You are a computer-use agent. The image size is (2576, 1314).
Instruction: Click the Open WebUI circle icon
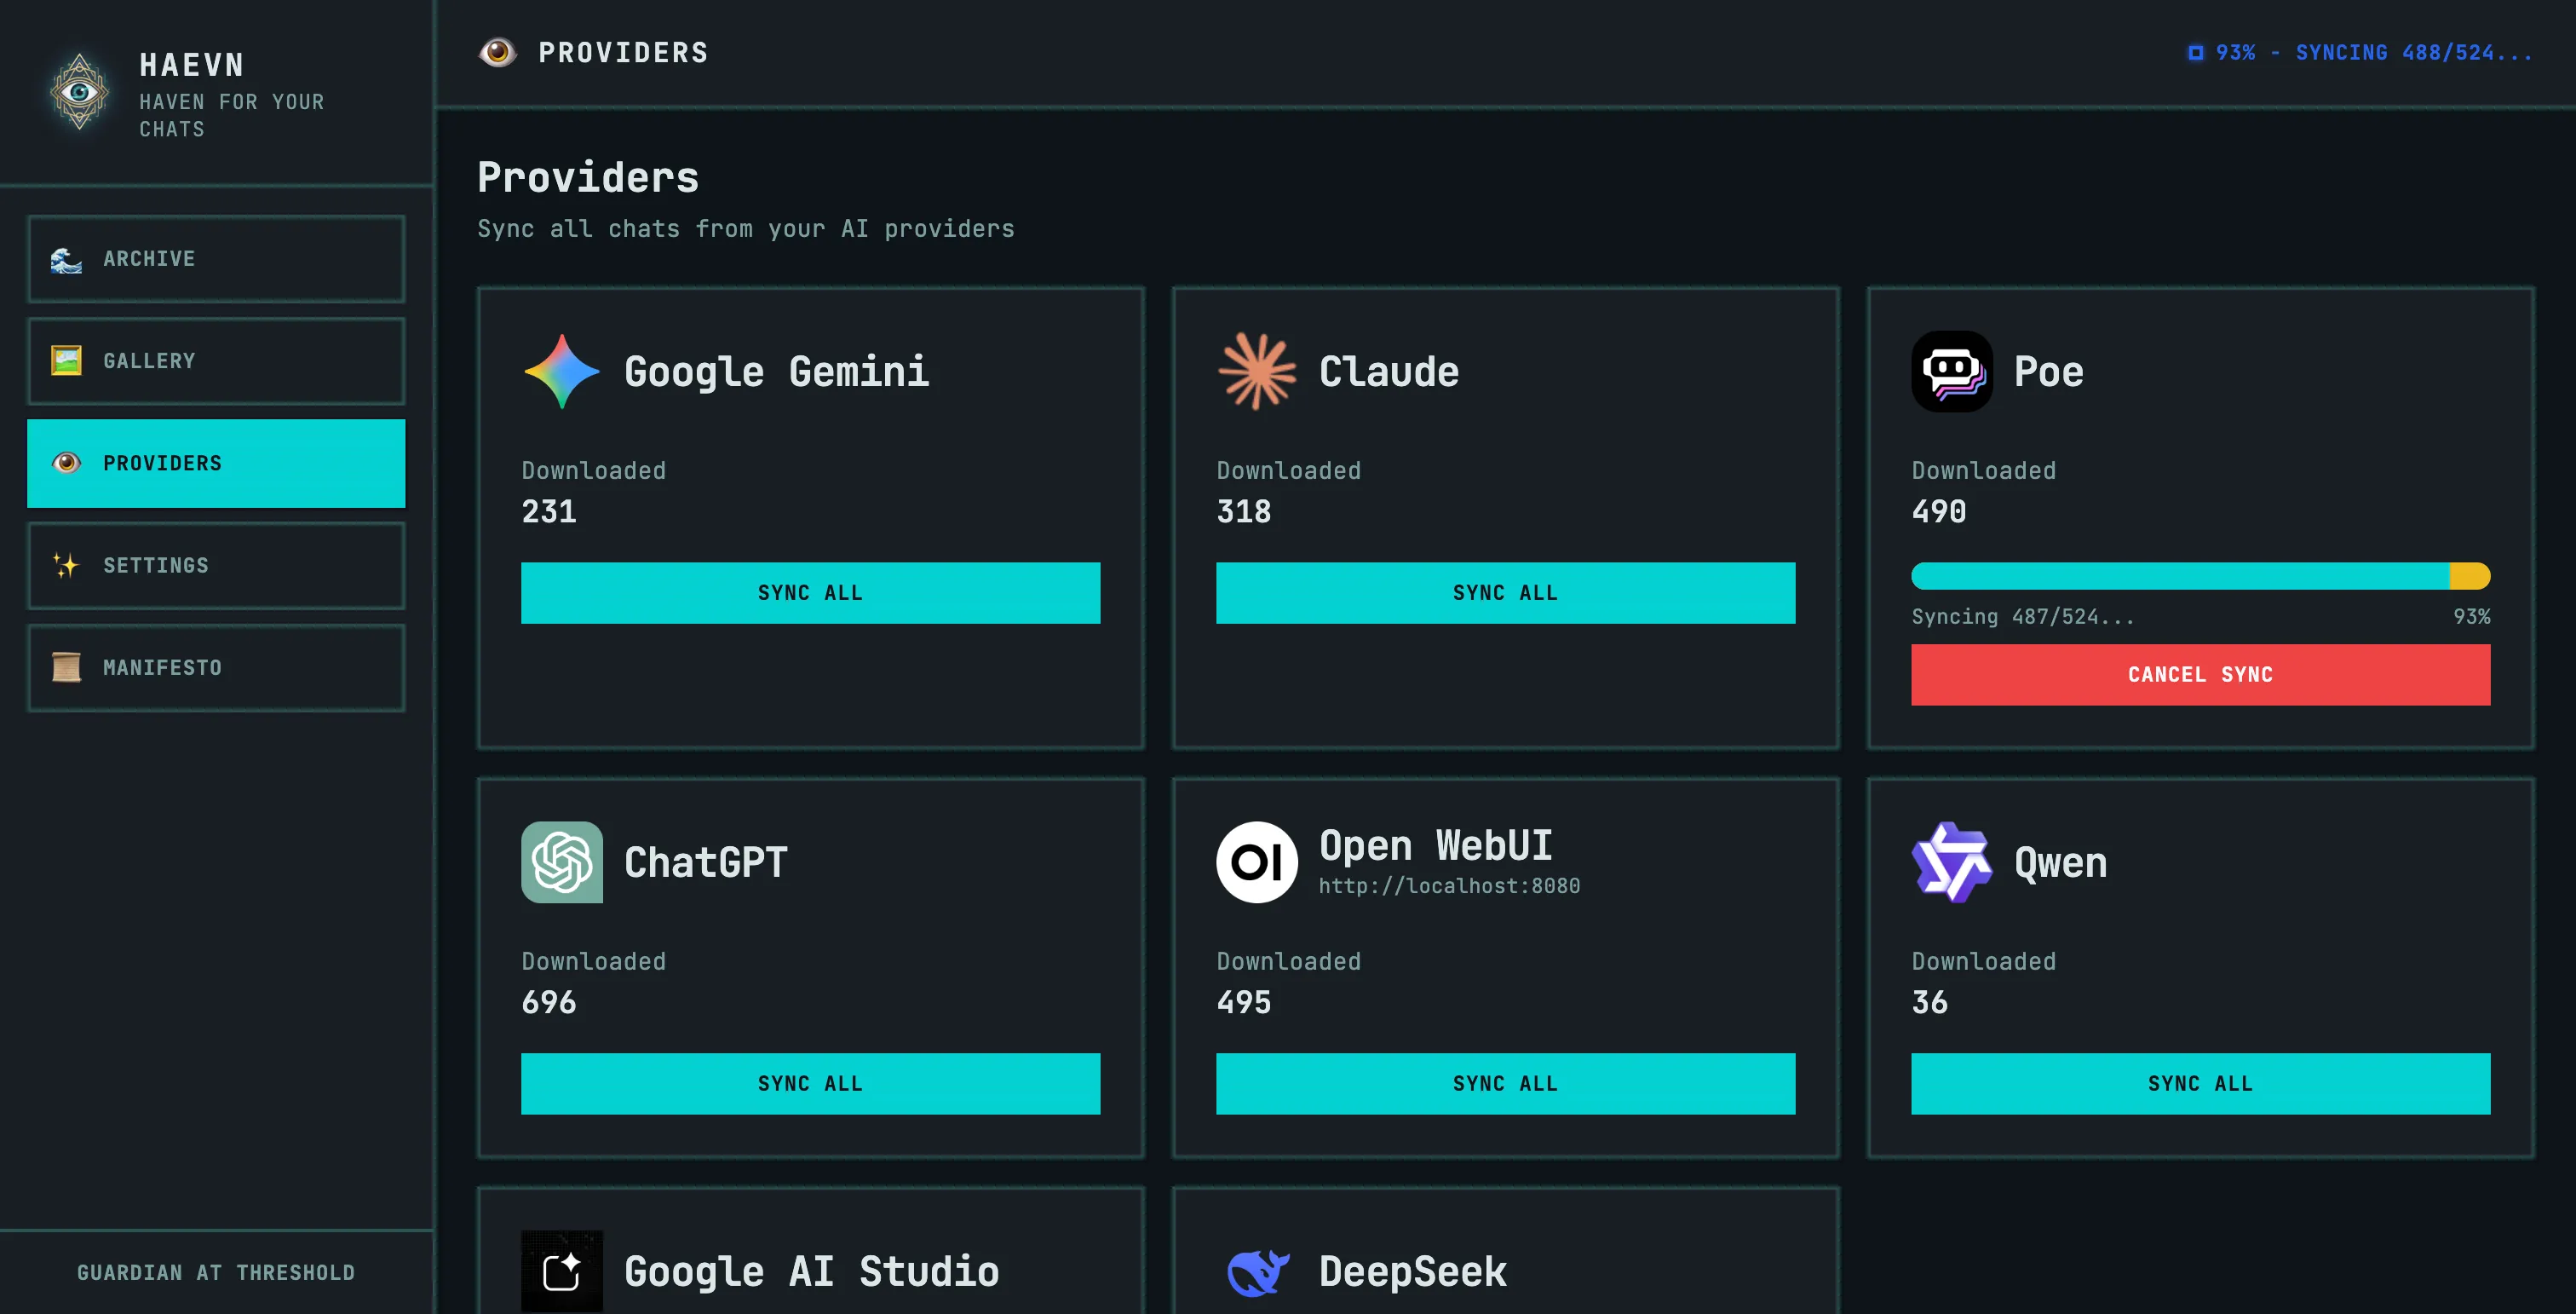[x=1256, y=862]
